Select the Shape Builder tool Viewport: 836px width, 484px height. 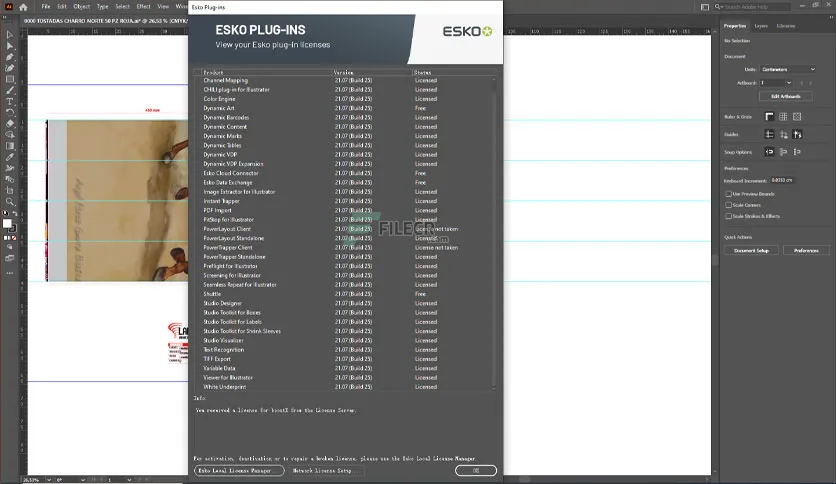tap(10, 135)
